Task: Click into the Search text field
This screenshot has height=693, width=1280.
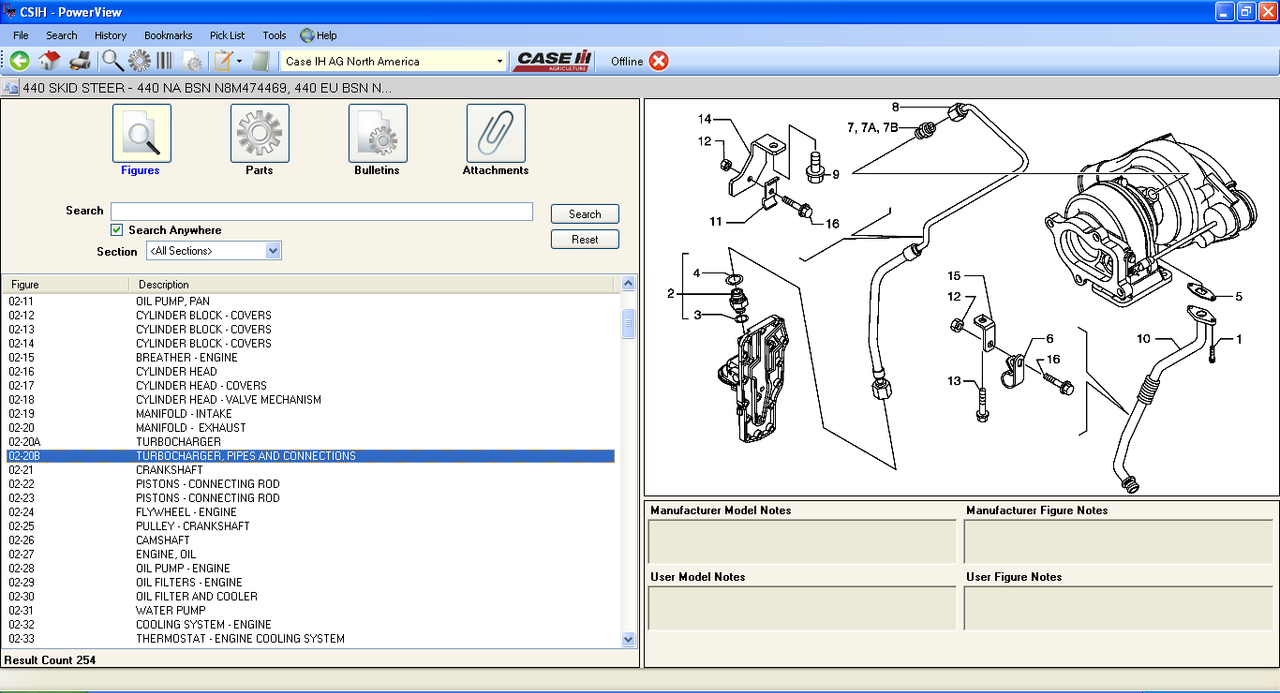Action: tap(321, 211)
